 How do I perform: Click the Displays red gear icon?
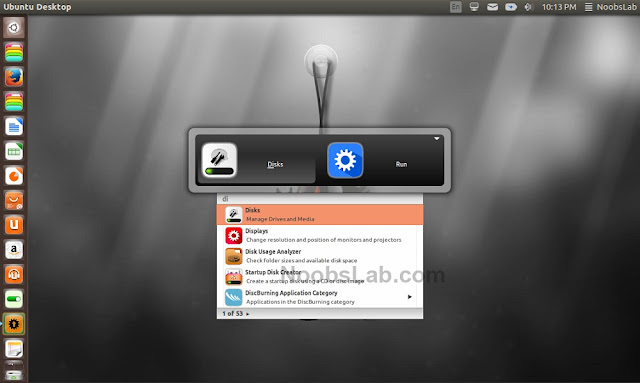click(233, 236)
